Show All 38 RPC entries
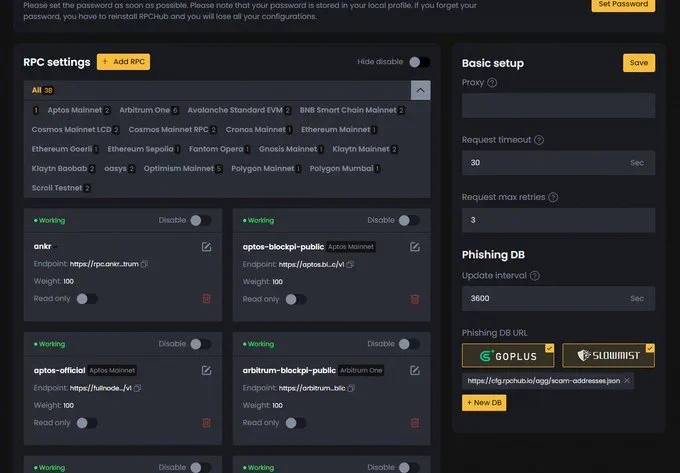Screen dimensions: 680x473 [42, 90]
